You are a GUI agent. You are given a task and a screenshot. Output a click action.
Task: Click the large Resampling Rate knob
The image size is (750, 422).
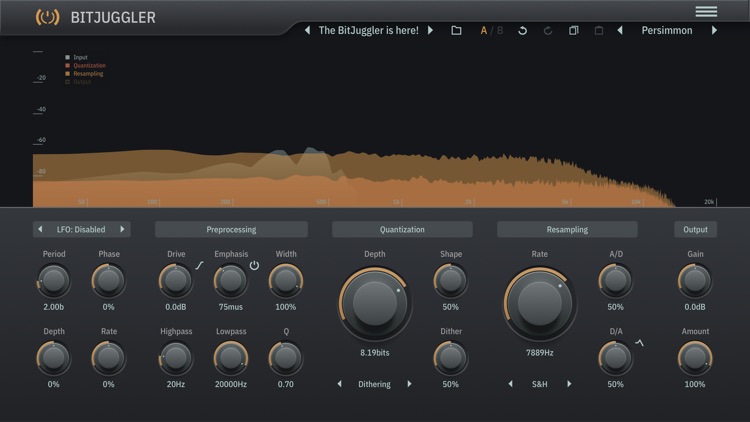tap(540, 304)
